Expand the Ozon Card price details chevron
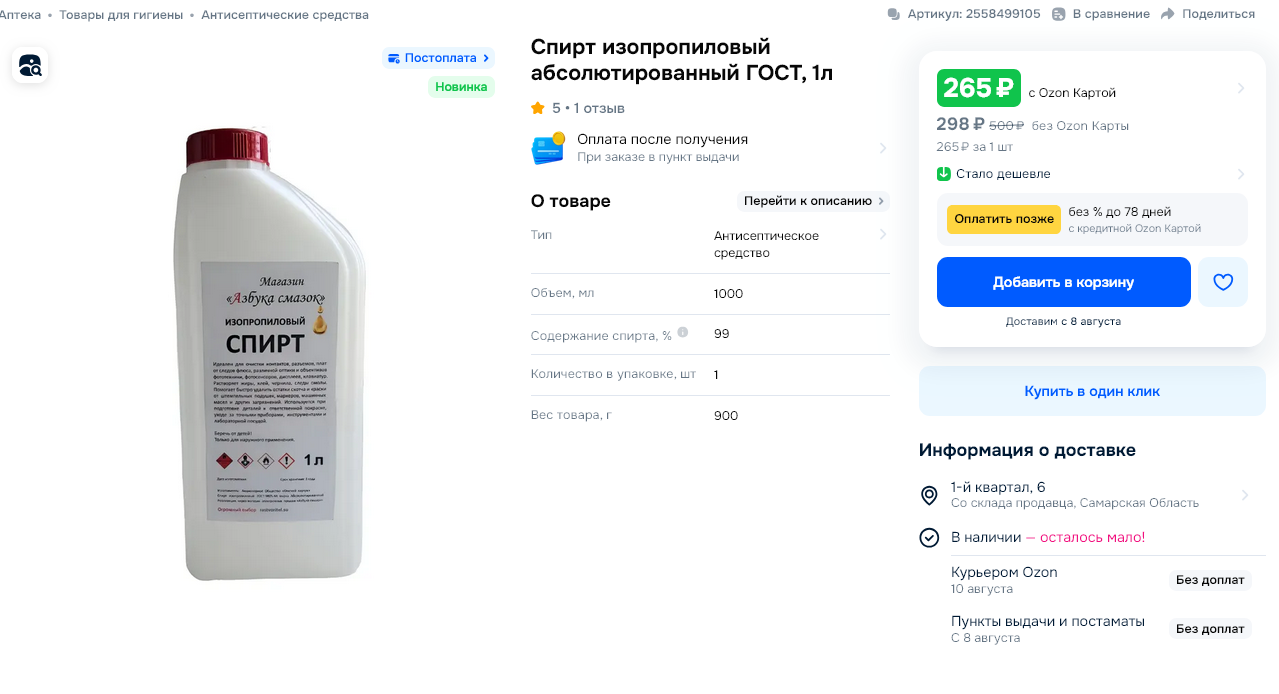This screenshot has width=1279, height=694. tap(1241, 88)
